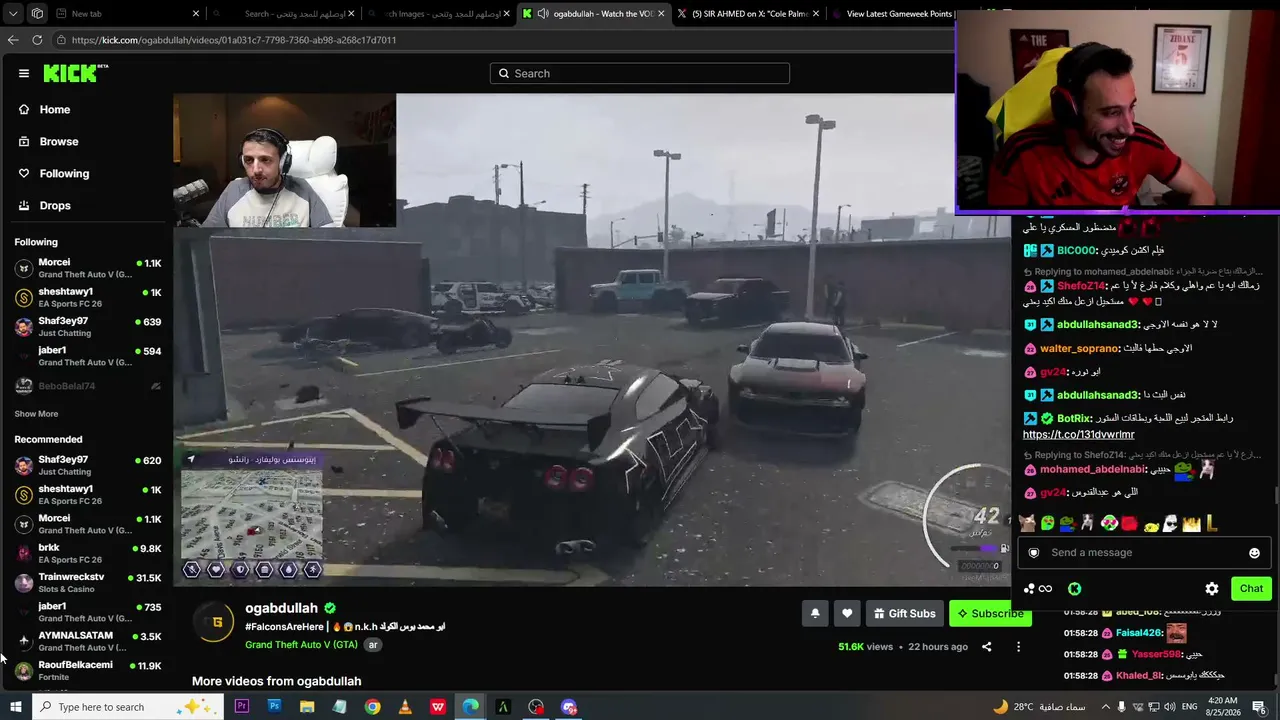Image resolution: width=1280 pixels, height=720 pixels.
Task: Open File Explorer from taskbar
Action: click(307, 707)
